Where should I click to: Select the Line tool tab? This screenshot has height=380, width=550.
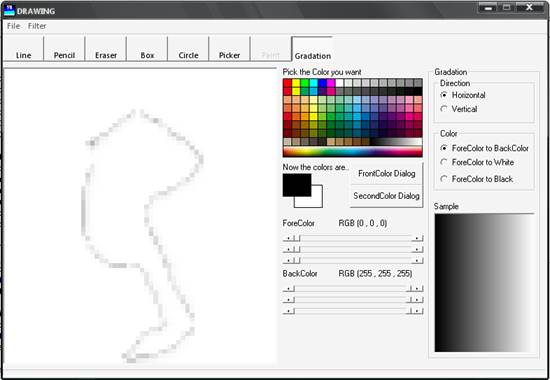point(23,49)
